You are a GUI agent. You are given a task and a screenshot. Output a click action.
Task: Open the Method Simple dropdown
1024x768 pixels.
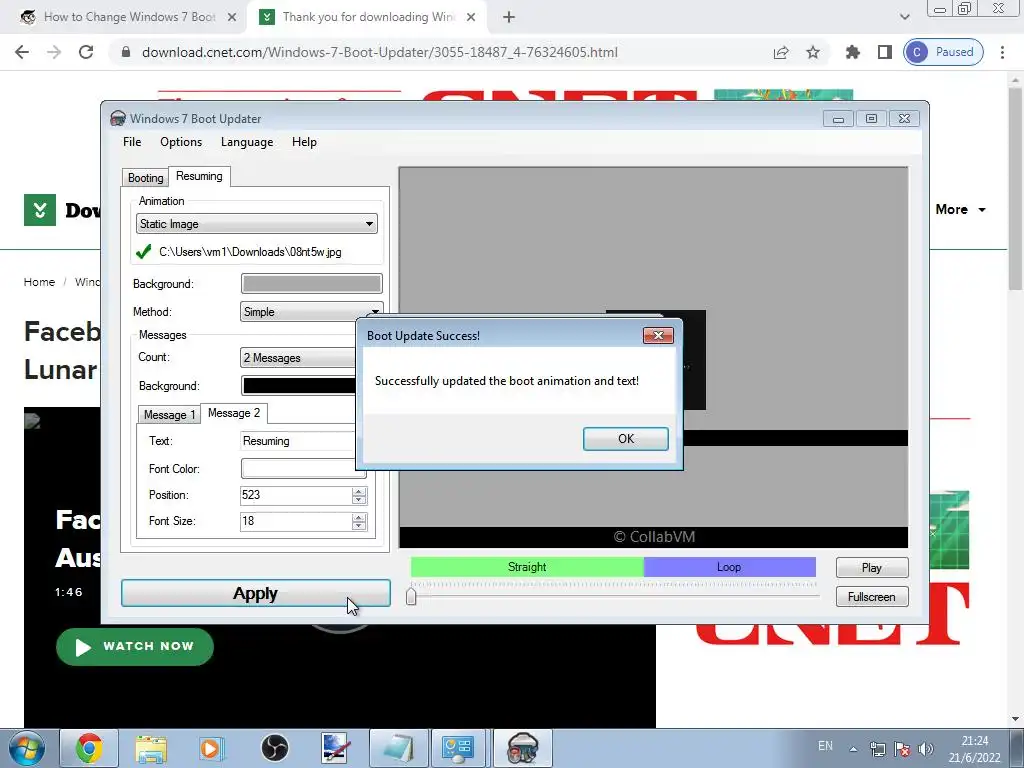(x=311, y=312)
